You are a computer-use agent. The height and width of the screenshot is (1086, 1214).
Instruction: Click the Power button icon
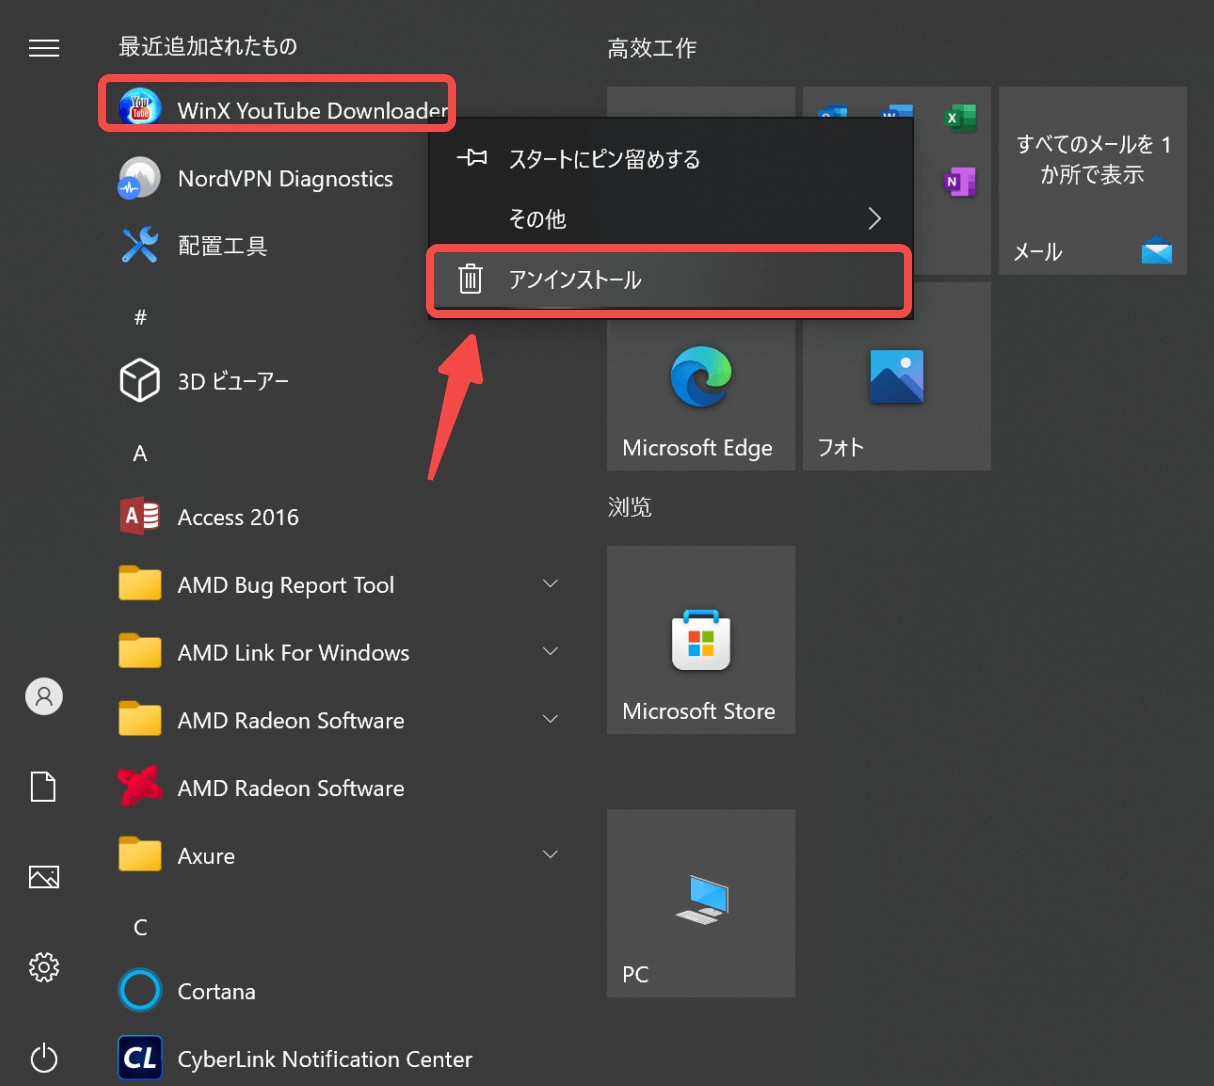[x=44, y=1058]
